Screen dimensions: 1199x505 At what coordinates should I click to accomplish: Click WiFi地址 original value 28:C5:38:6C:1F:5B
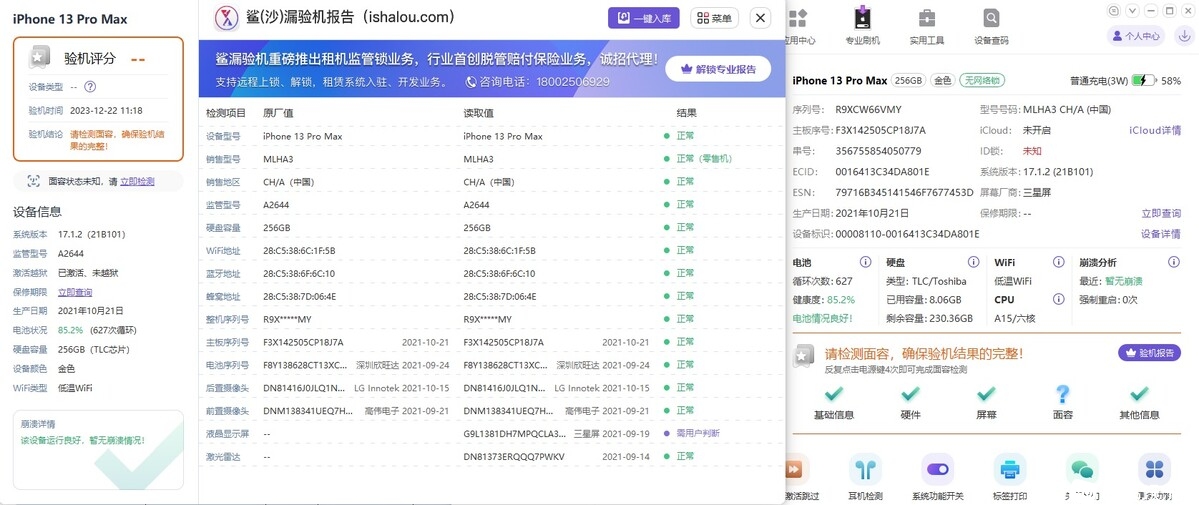[299, 250]
